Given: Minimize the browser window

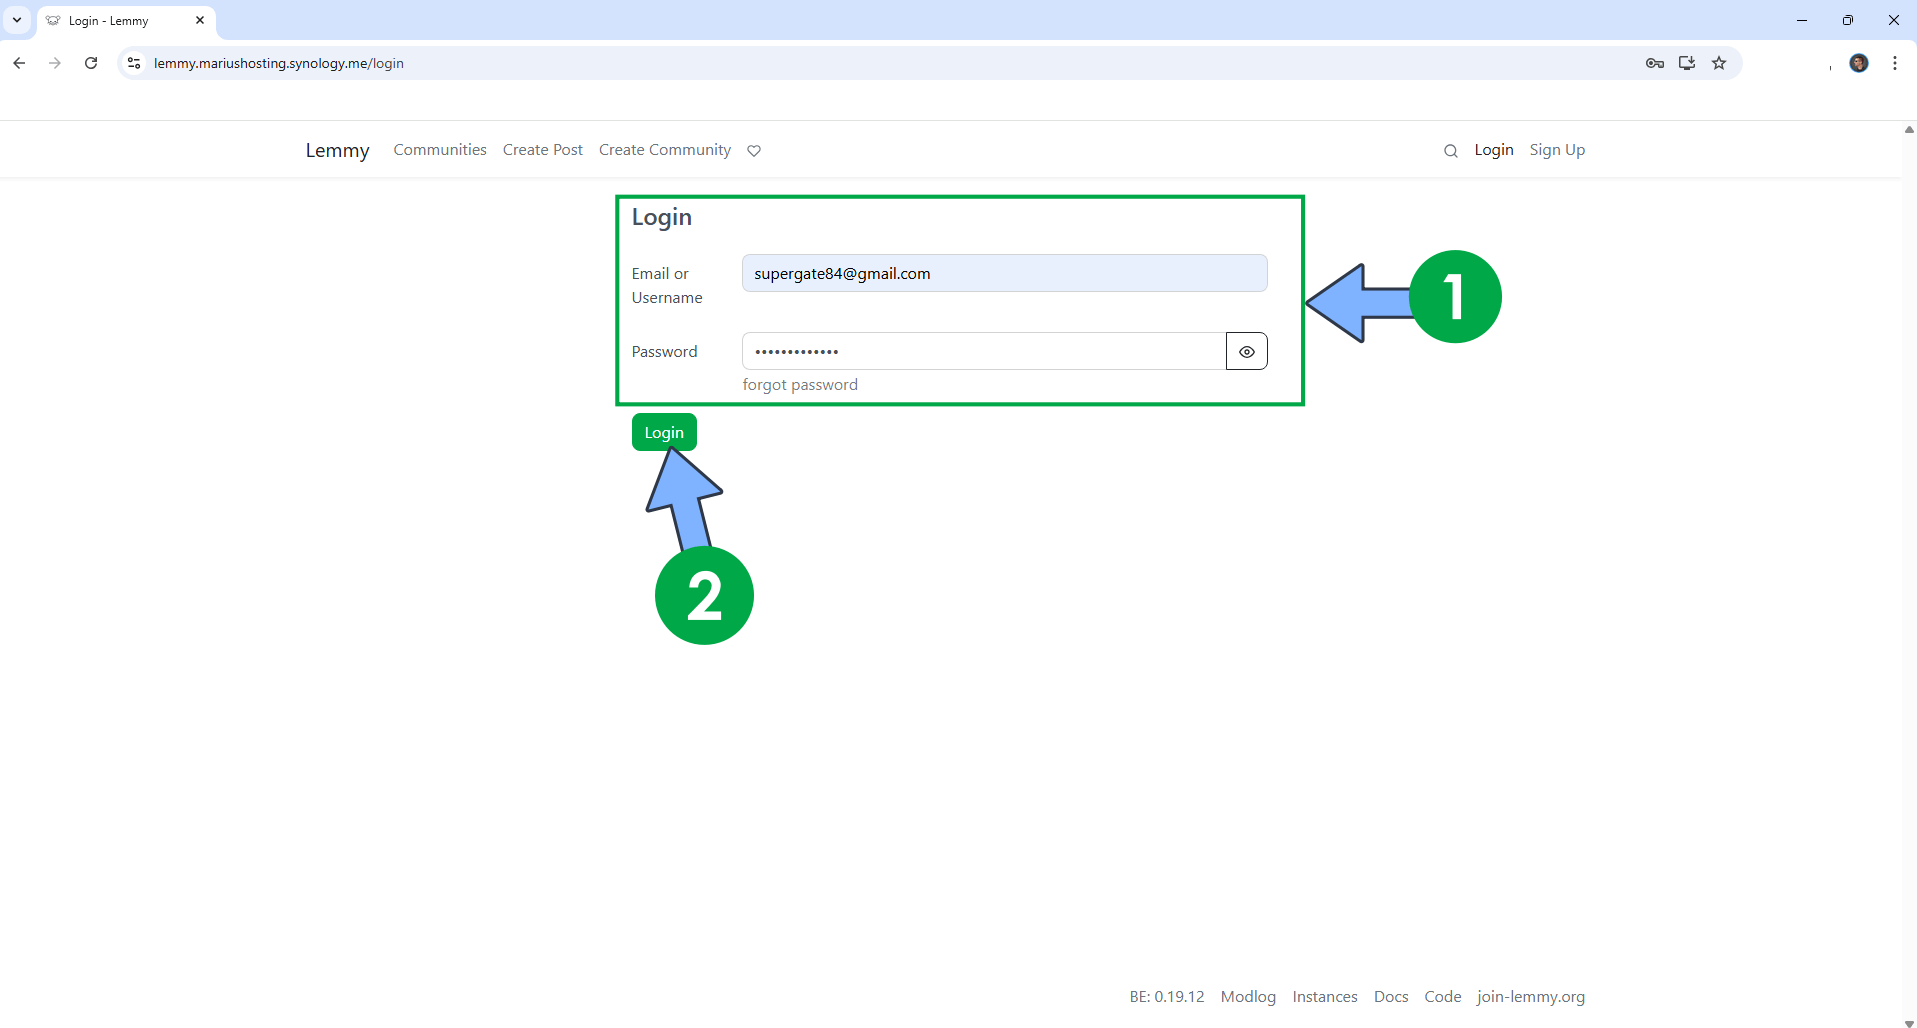Looking at the screenshot, I should click(x=1802, y=20).
